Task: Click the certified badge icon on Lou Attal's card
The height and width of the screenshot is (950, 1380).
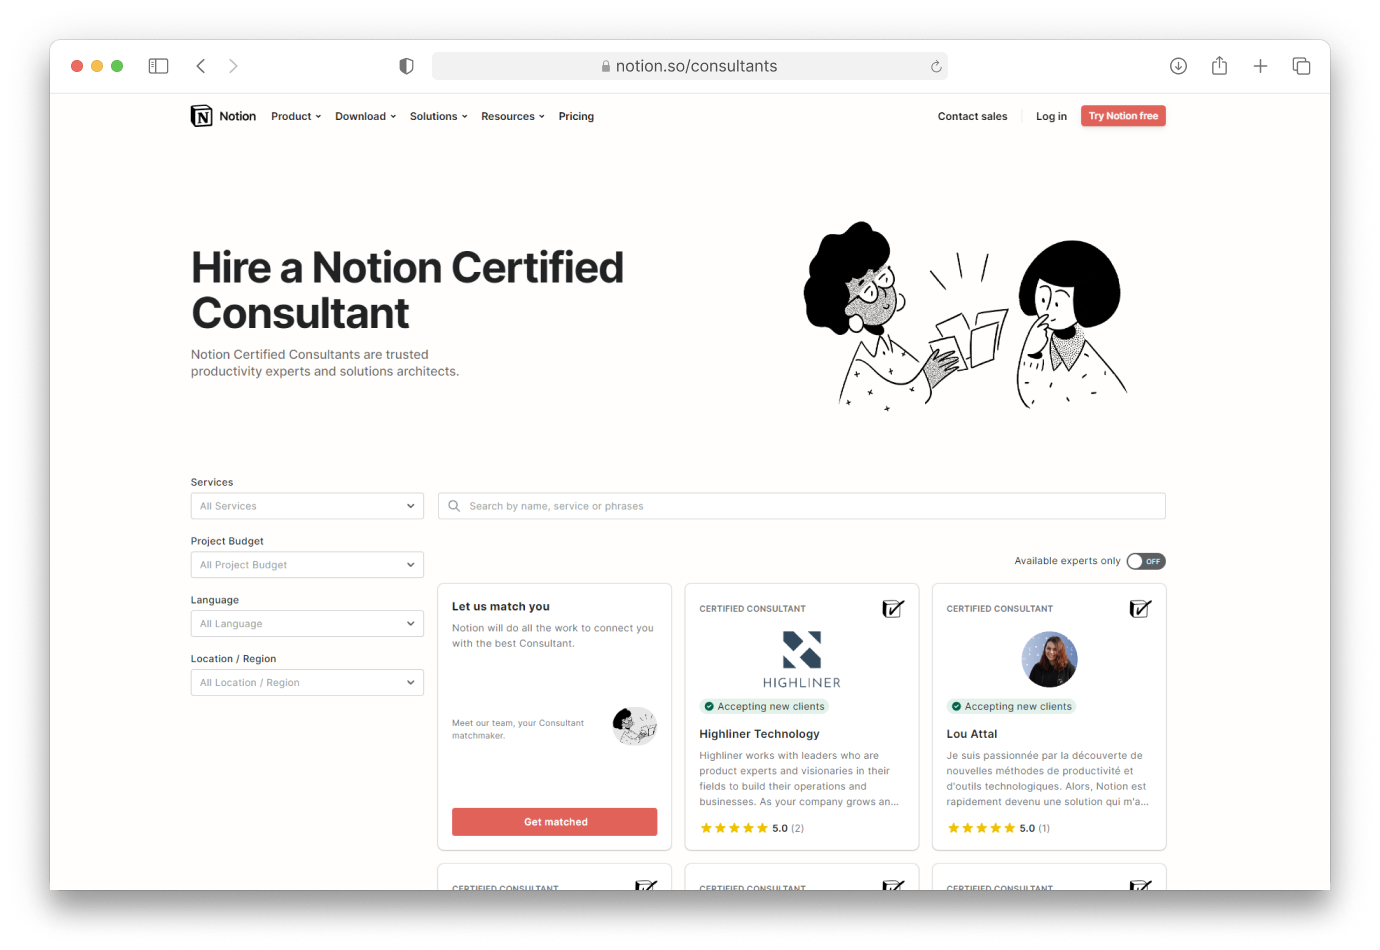Action: click(x=1140, y=608)
